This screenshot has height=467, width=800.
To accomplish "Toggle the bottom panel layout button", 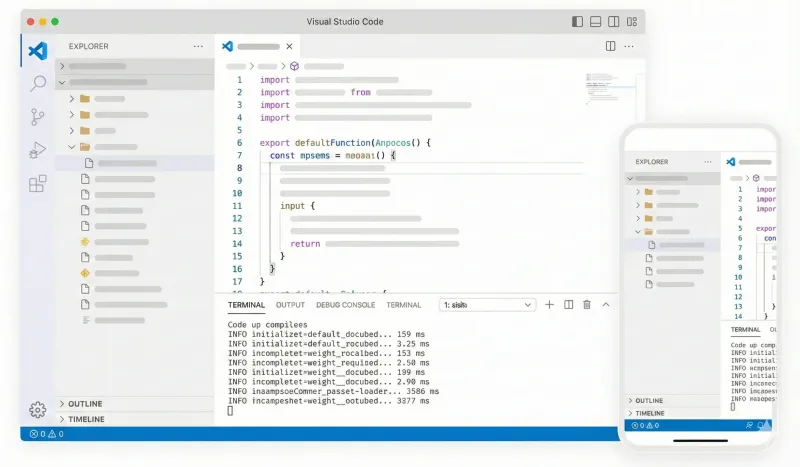I will [x=595, y=21].
